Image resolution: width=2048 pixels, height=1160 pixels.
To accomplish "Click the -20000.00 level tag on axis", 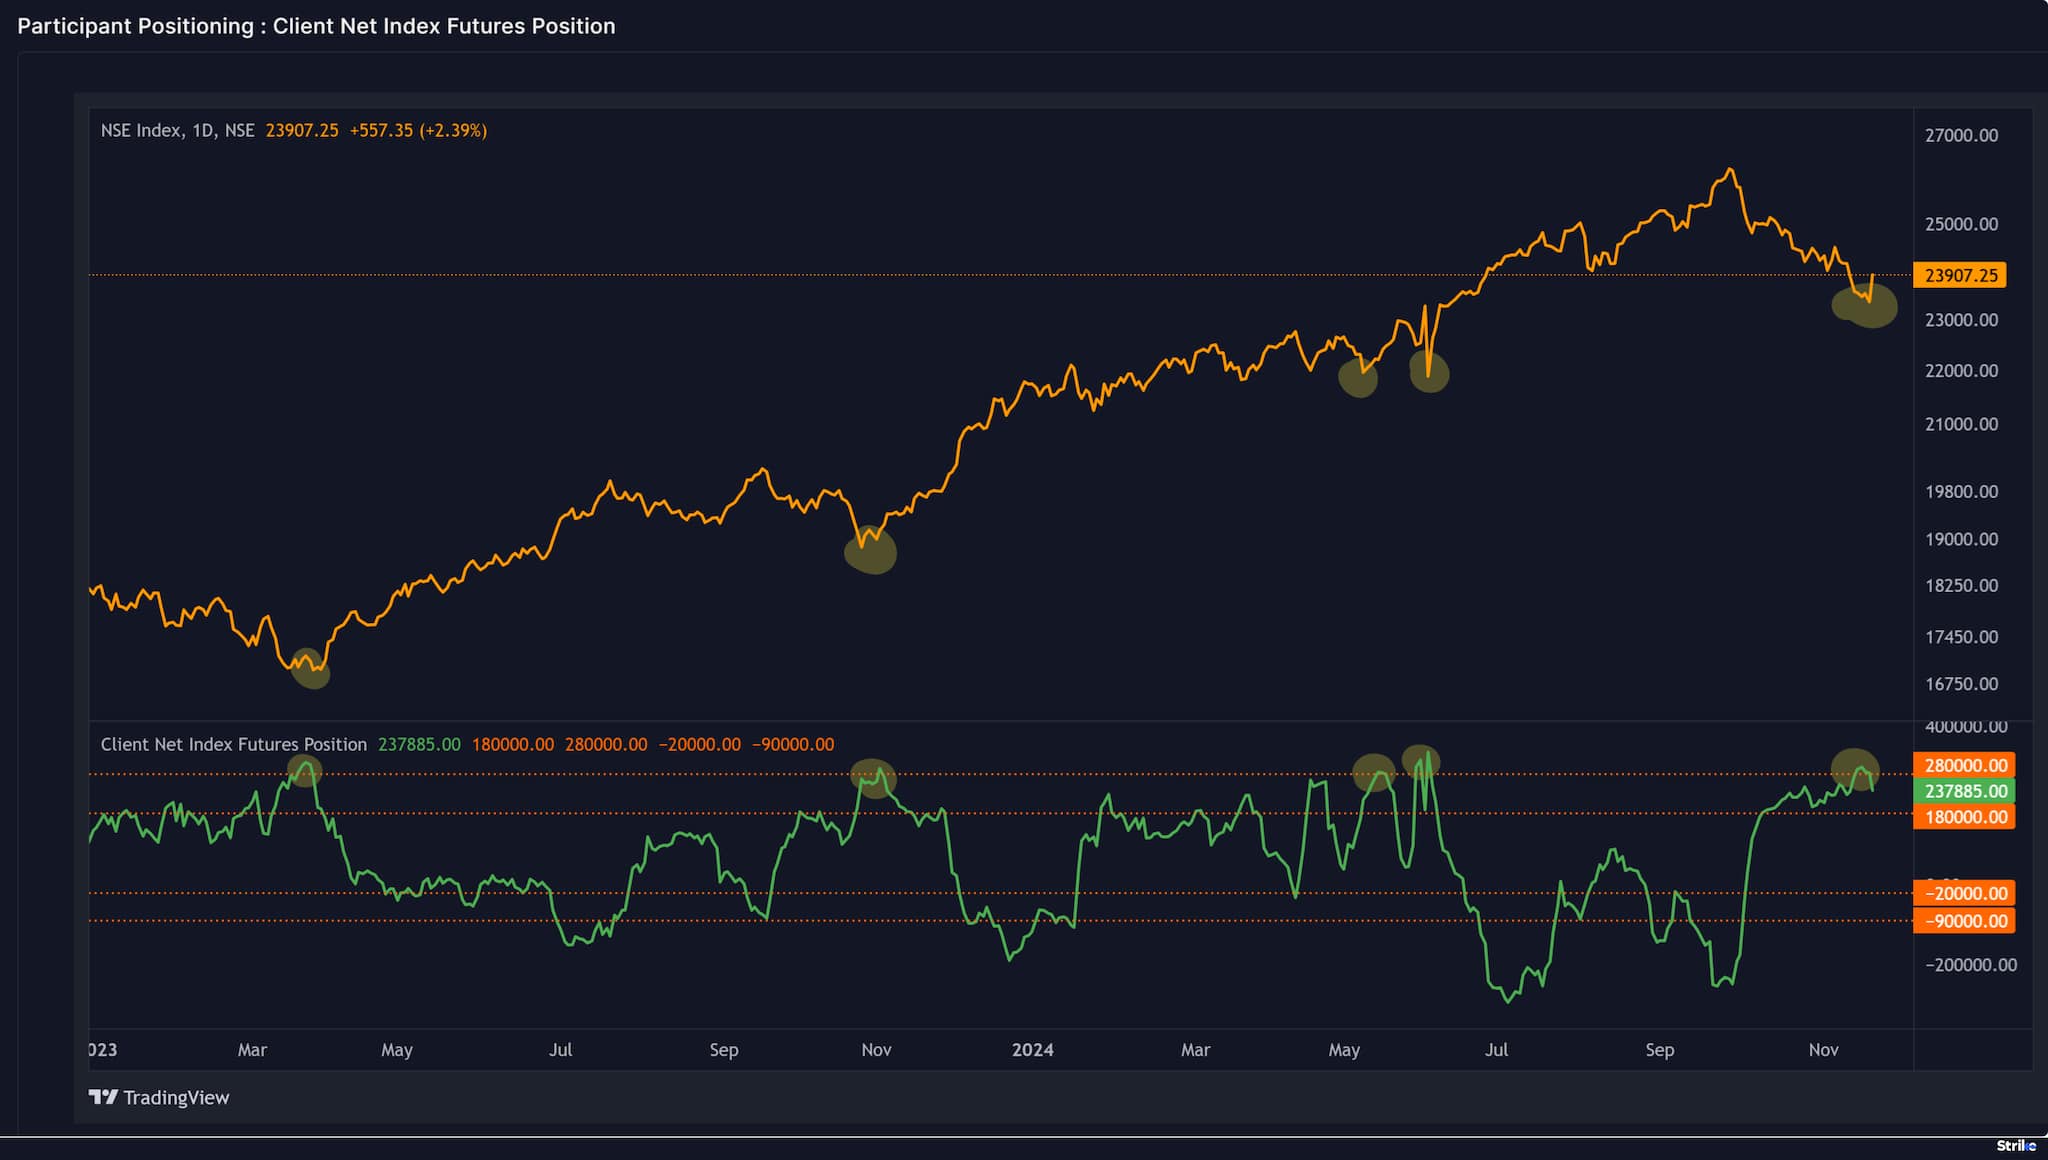I will point(1965,893).
